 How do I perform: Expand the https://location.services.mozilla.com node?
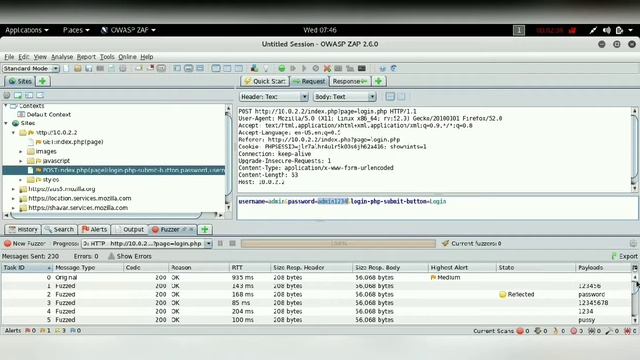point(13,198)
